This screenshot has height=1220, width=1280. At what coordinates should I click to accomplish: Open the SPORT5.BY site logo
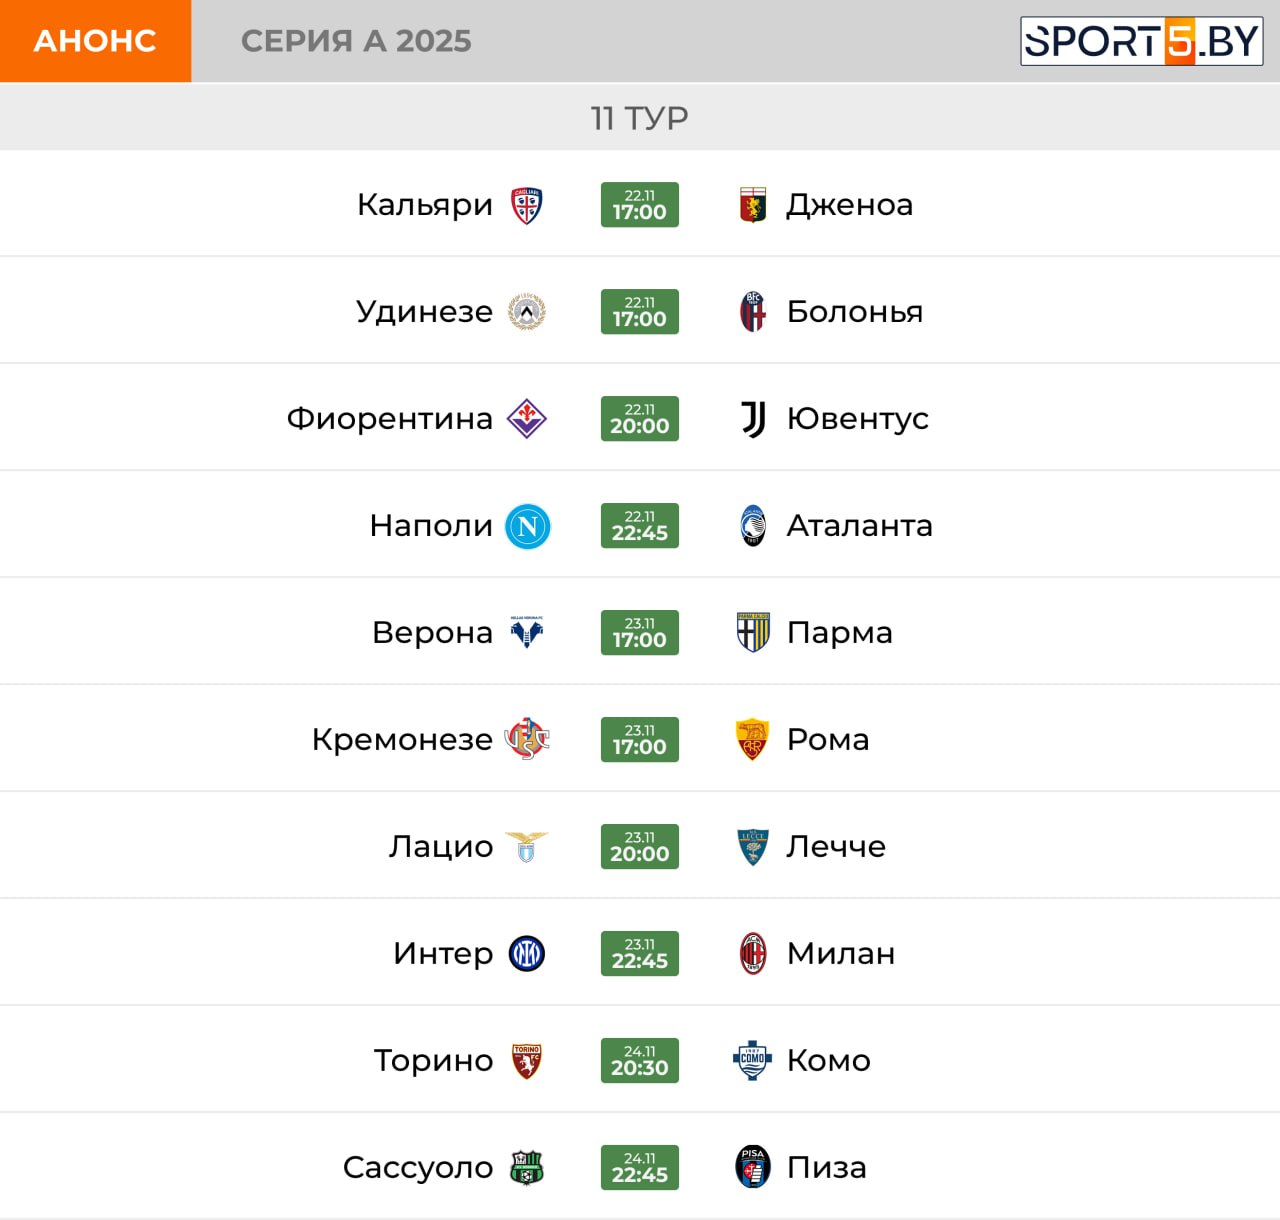1141,42
